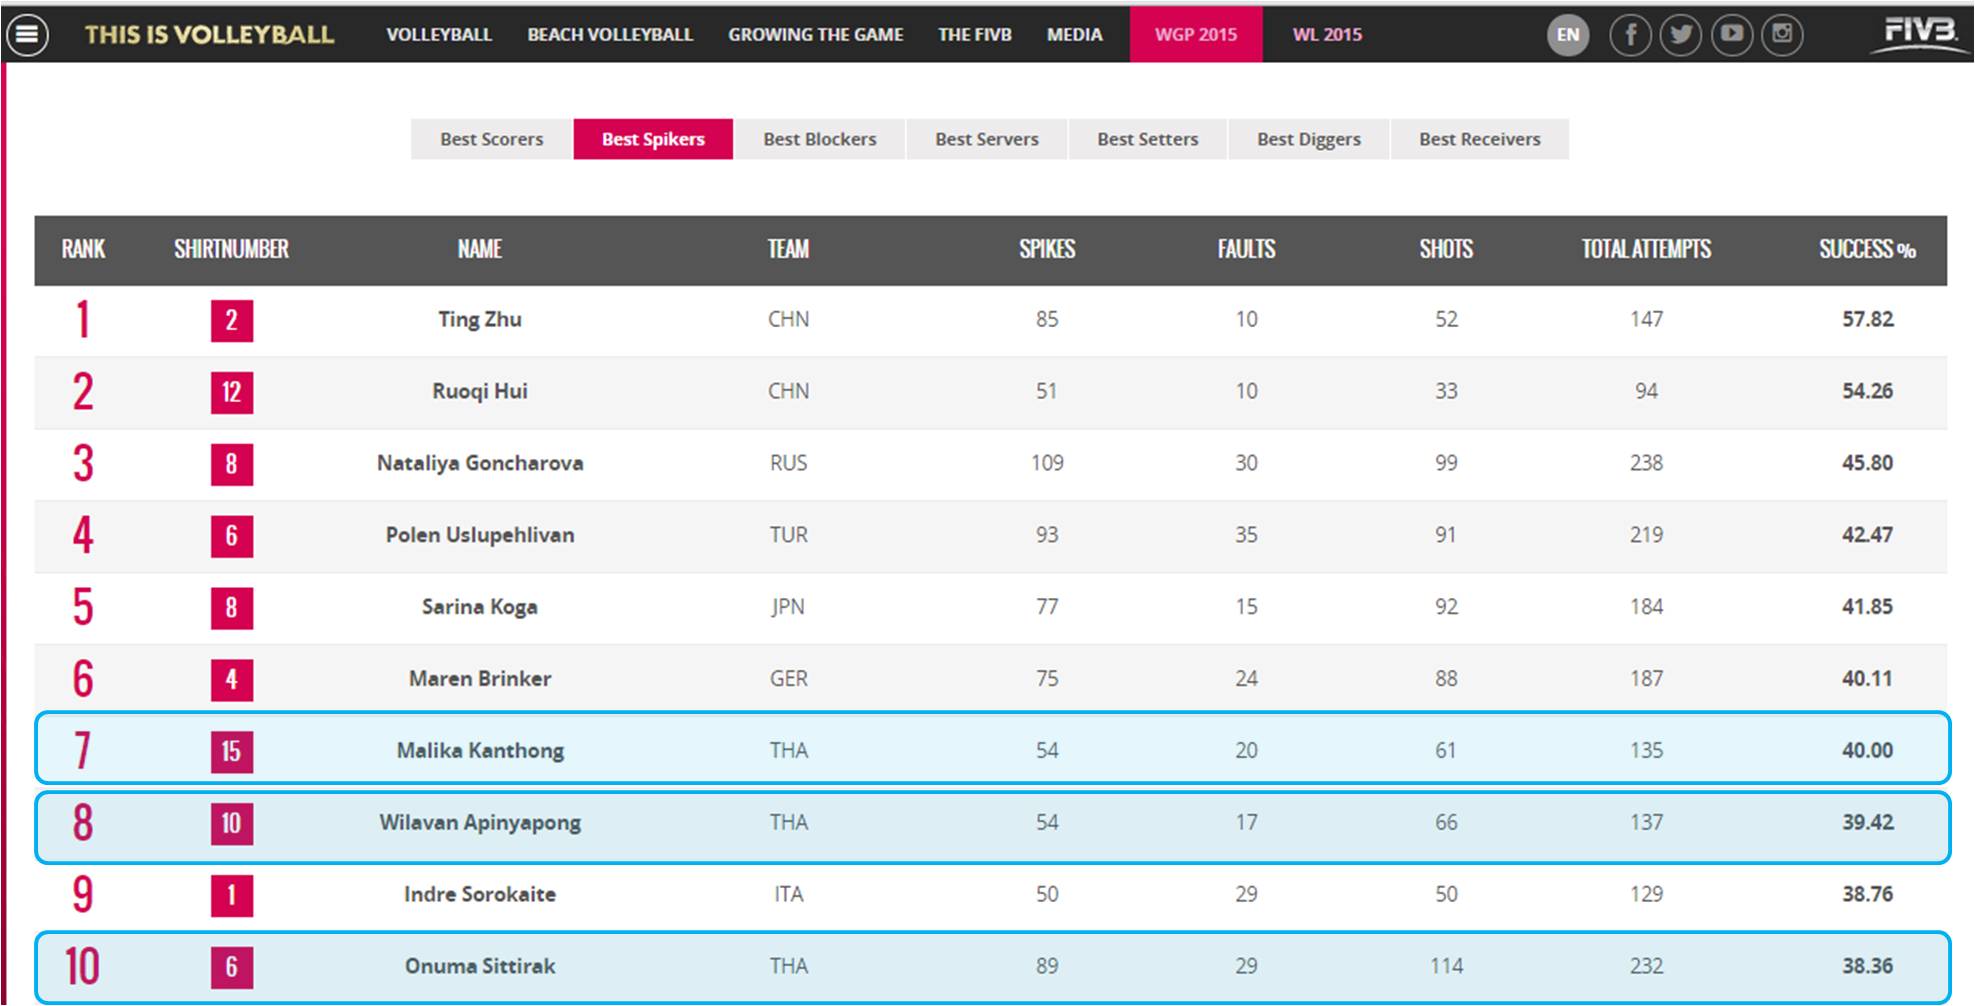Image resolution: width=1975 pixels, height=1006 pixels.
Task: Open the Growing the Game menu
Action: coord(815,35)
